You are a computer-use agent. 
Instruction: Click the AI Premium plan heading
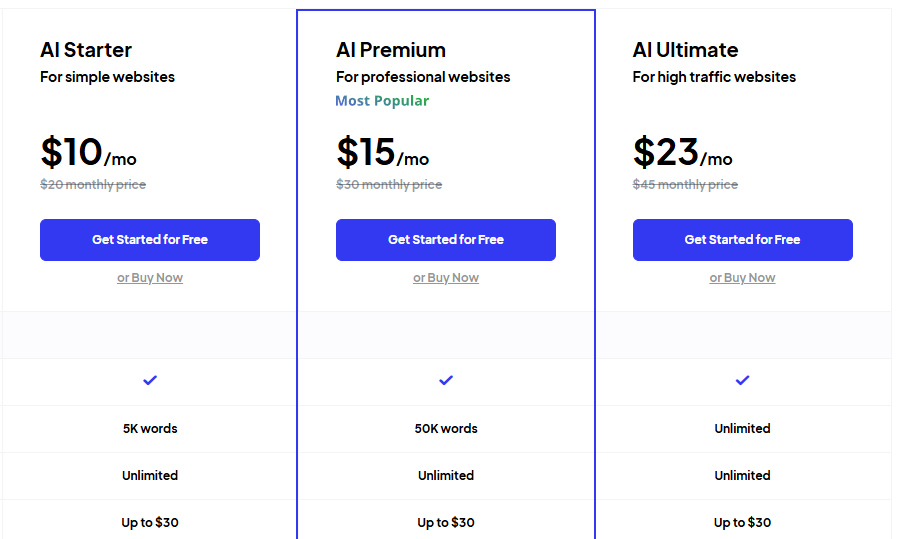click(391, 50)
